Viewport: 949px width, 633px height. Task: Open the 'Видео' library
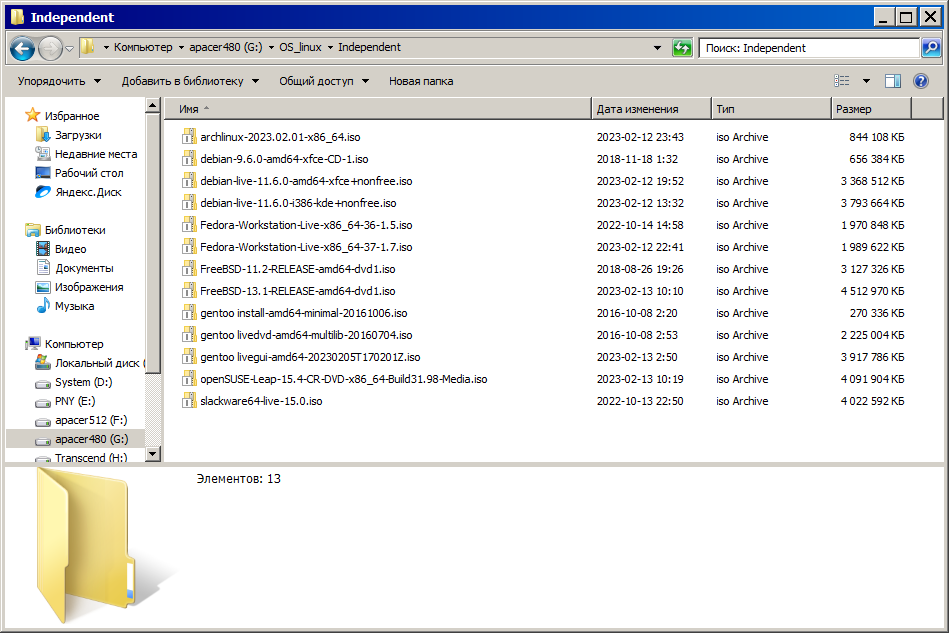(x=70, y=249)
